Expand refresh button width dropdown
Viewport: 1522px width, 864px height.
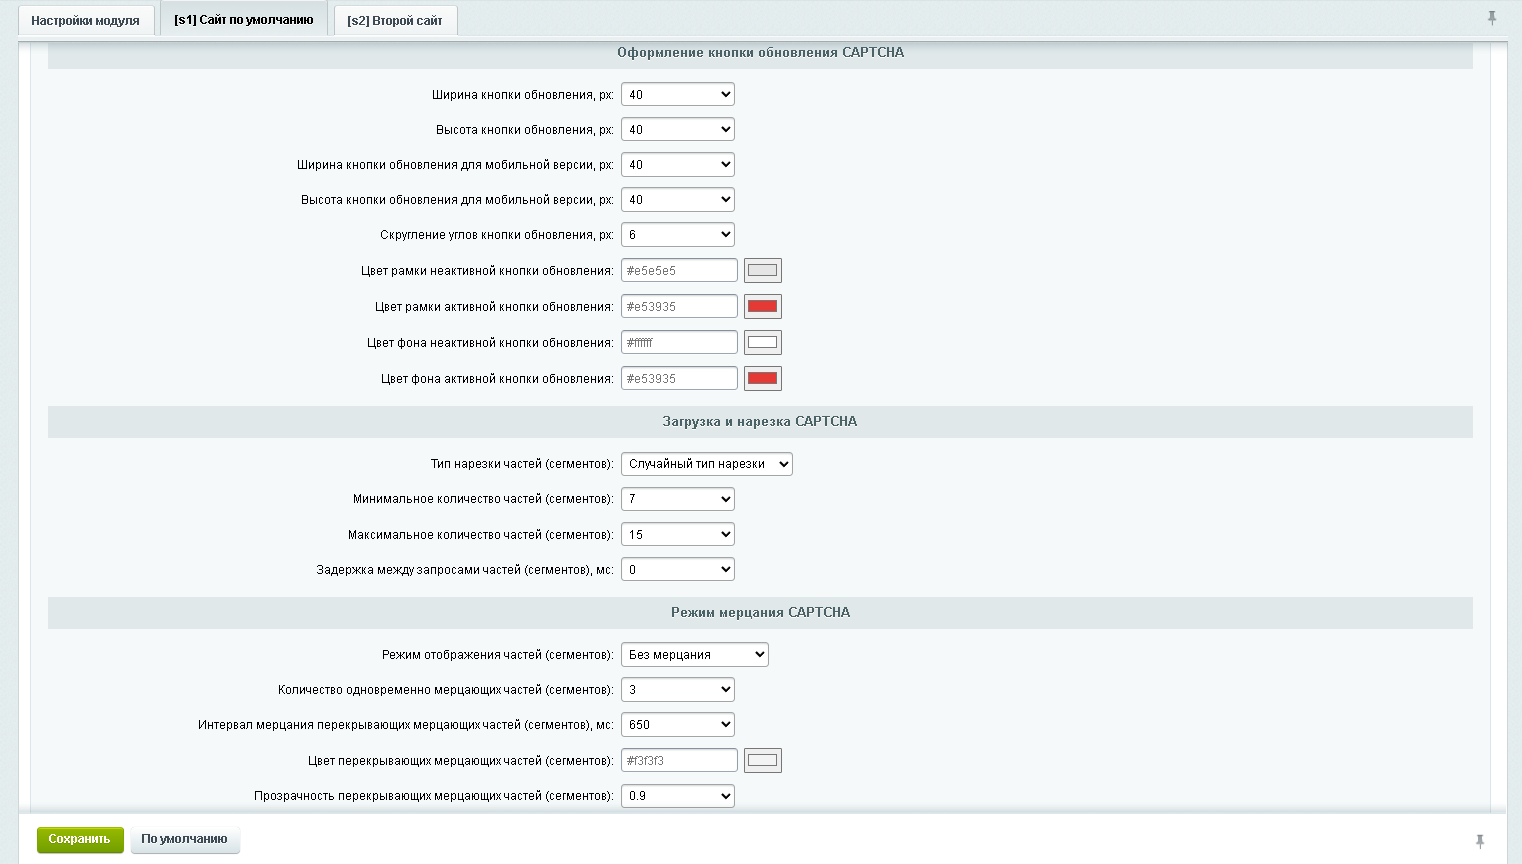[678, 94]
